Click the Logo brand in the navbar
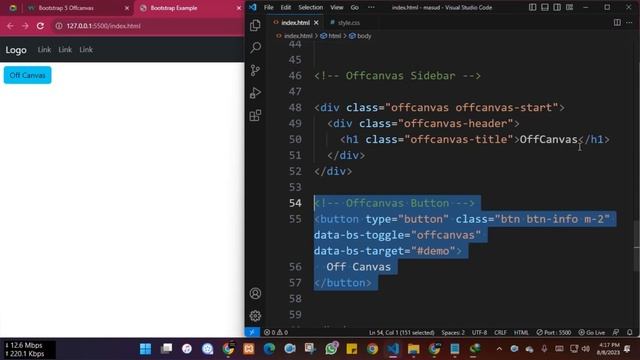The image size is (640, 360). tap(16, 50)
